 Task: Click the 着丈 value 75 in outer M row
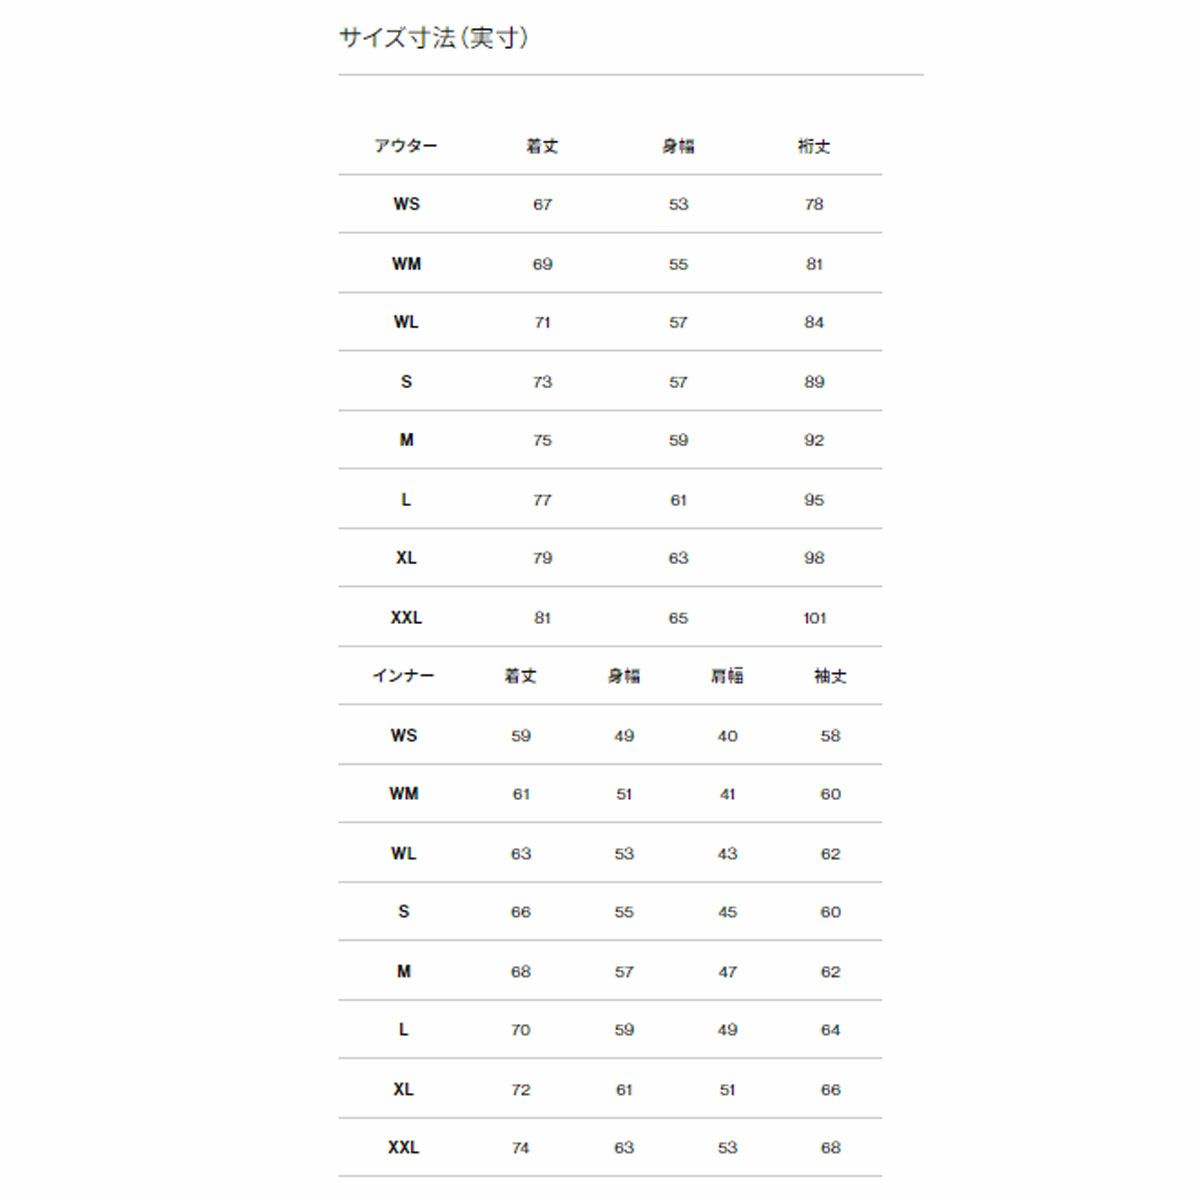[x=542, y=440]
